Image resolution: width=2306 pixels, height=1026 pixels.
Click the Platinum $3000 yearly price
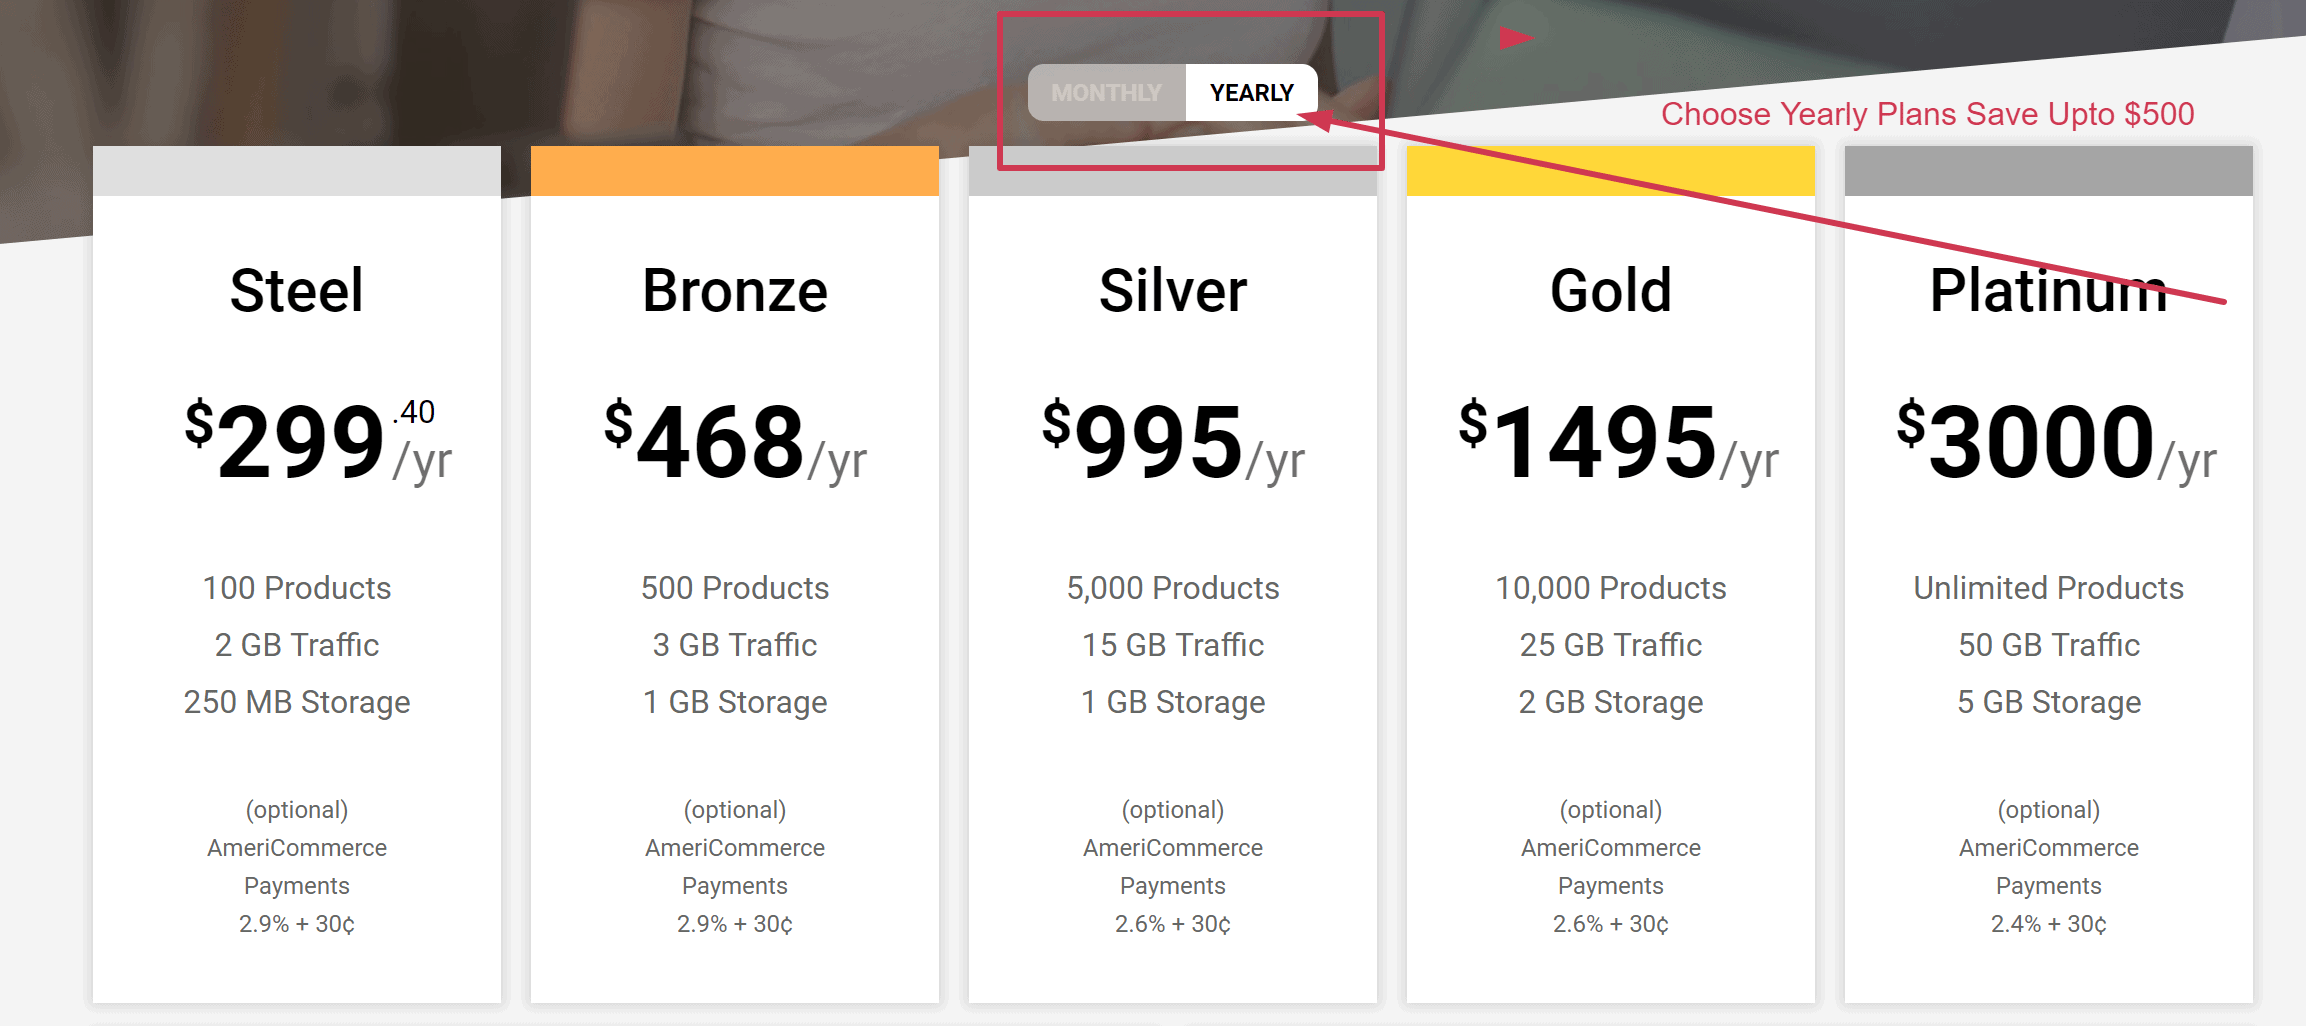pyautogui.click(x=2040, y=441)
